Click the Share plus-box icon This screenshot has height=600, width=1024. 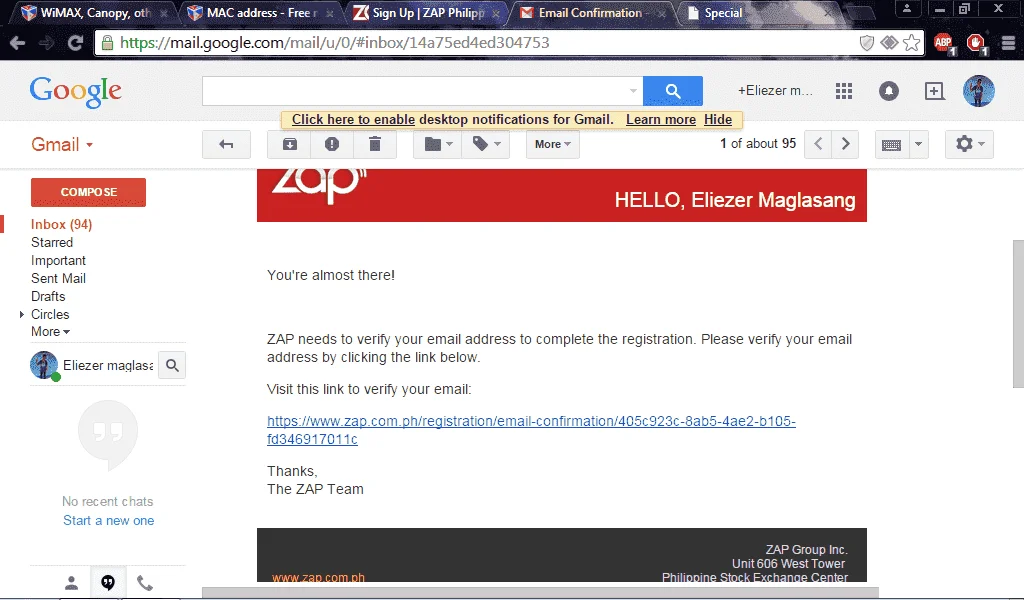point(935,91)
